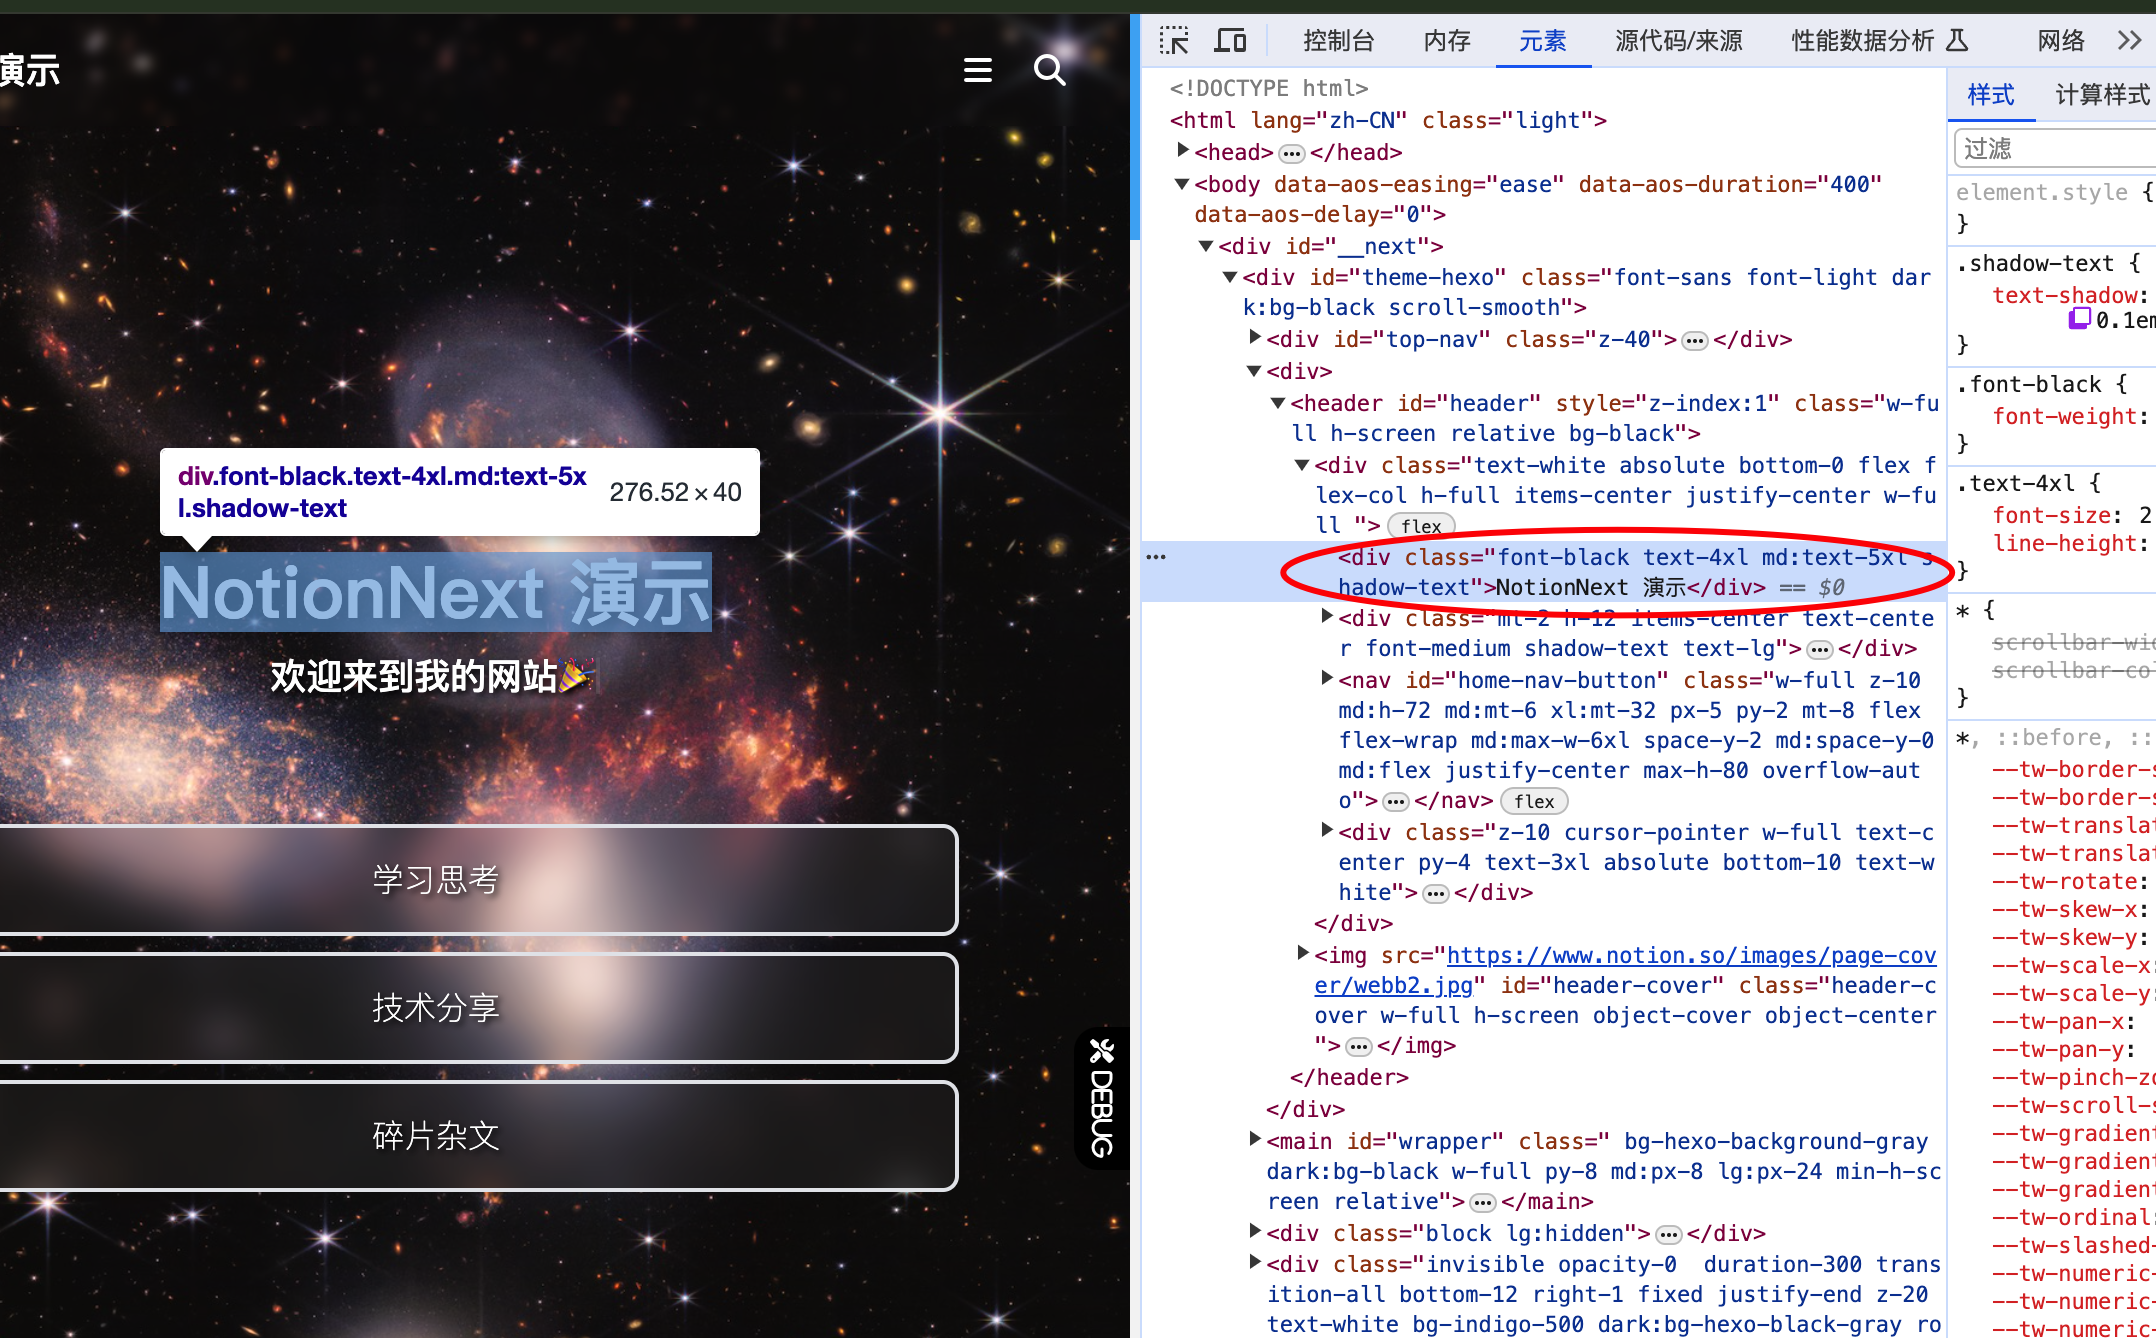Expand the div id top-nav node
2156x1338 pixels.
(x=1255, y=337)
